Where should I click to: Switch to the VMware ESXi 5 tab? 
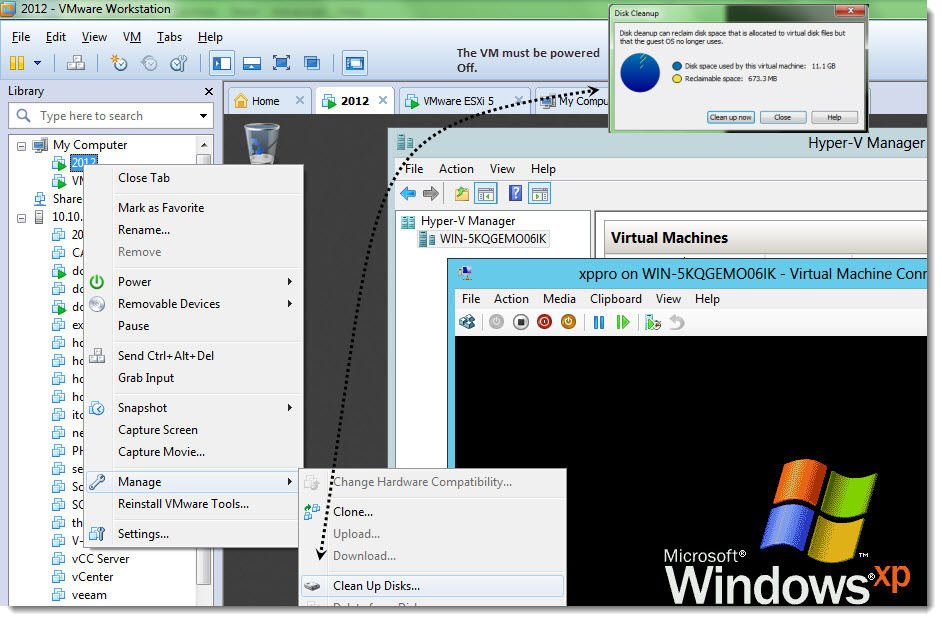point(458,101)
